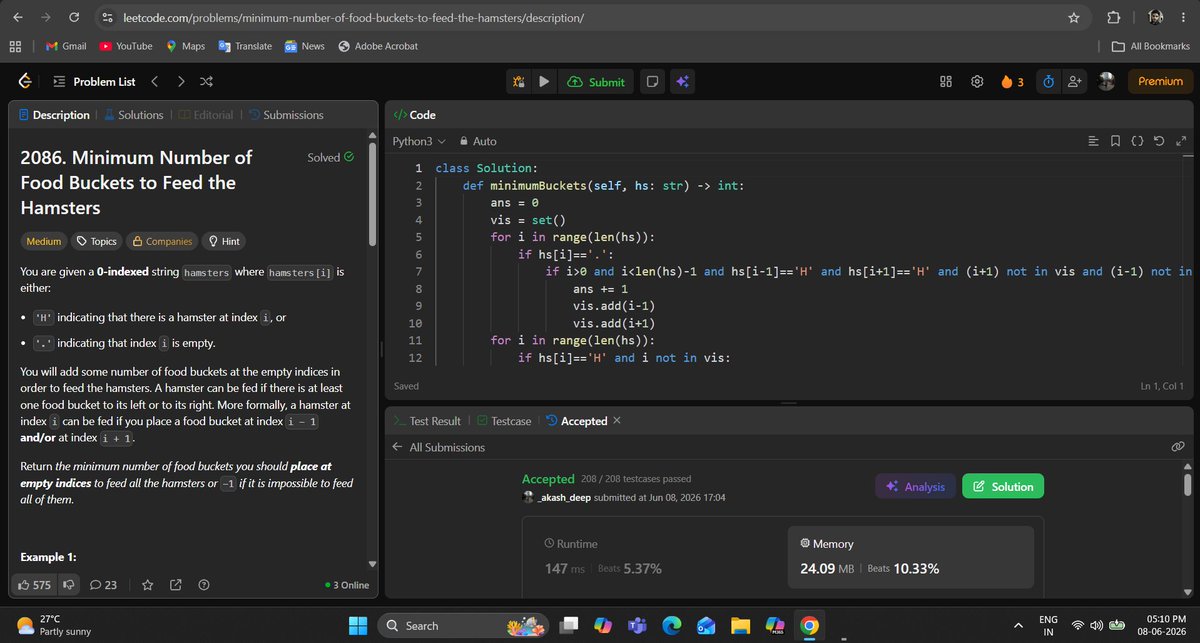Open the Problem List panel
The image size is (1200, 643).
[x=93, y=82]
